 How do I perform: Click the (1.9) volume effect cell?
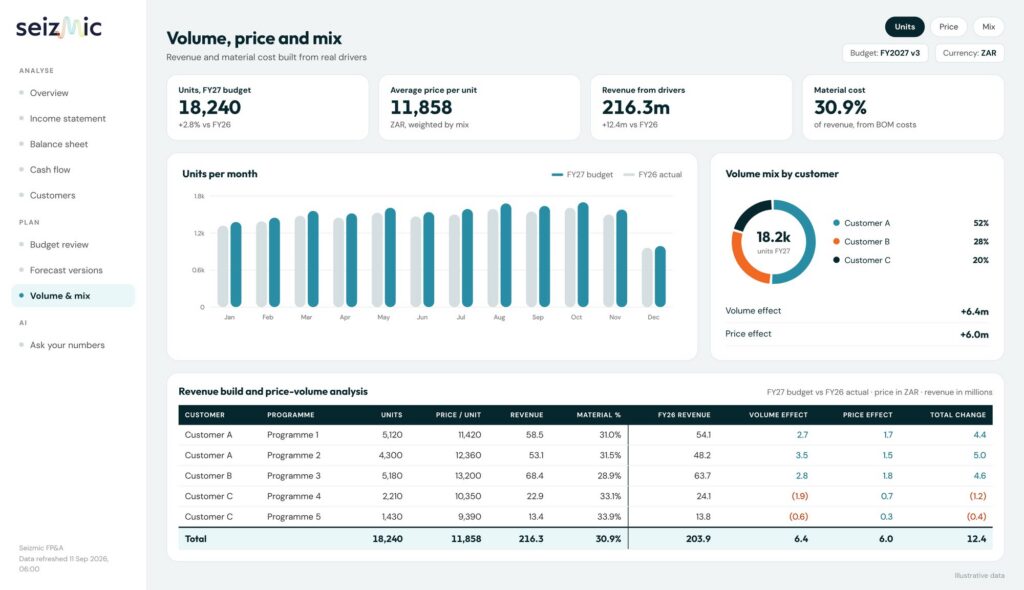click(x=799, y=496)
